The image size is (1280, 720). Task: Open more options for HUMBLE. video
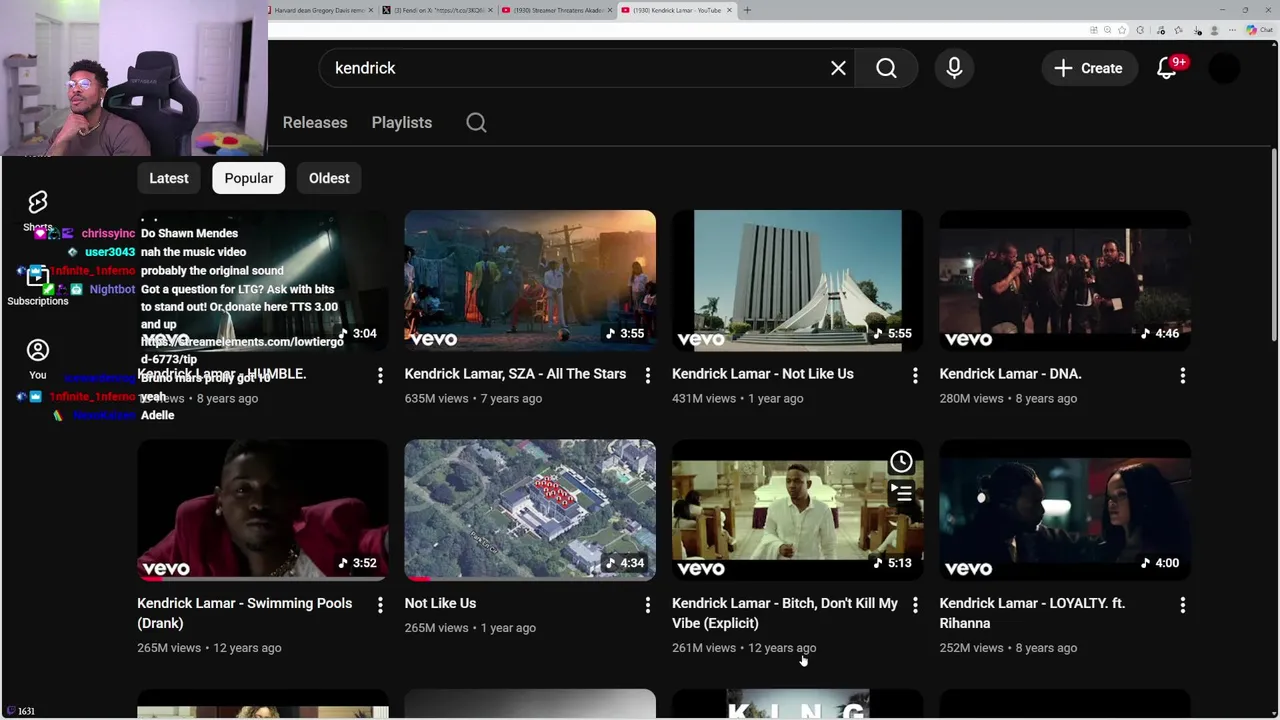point(380,375)
